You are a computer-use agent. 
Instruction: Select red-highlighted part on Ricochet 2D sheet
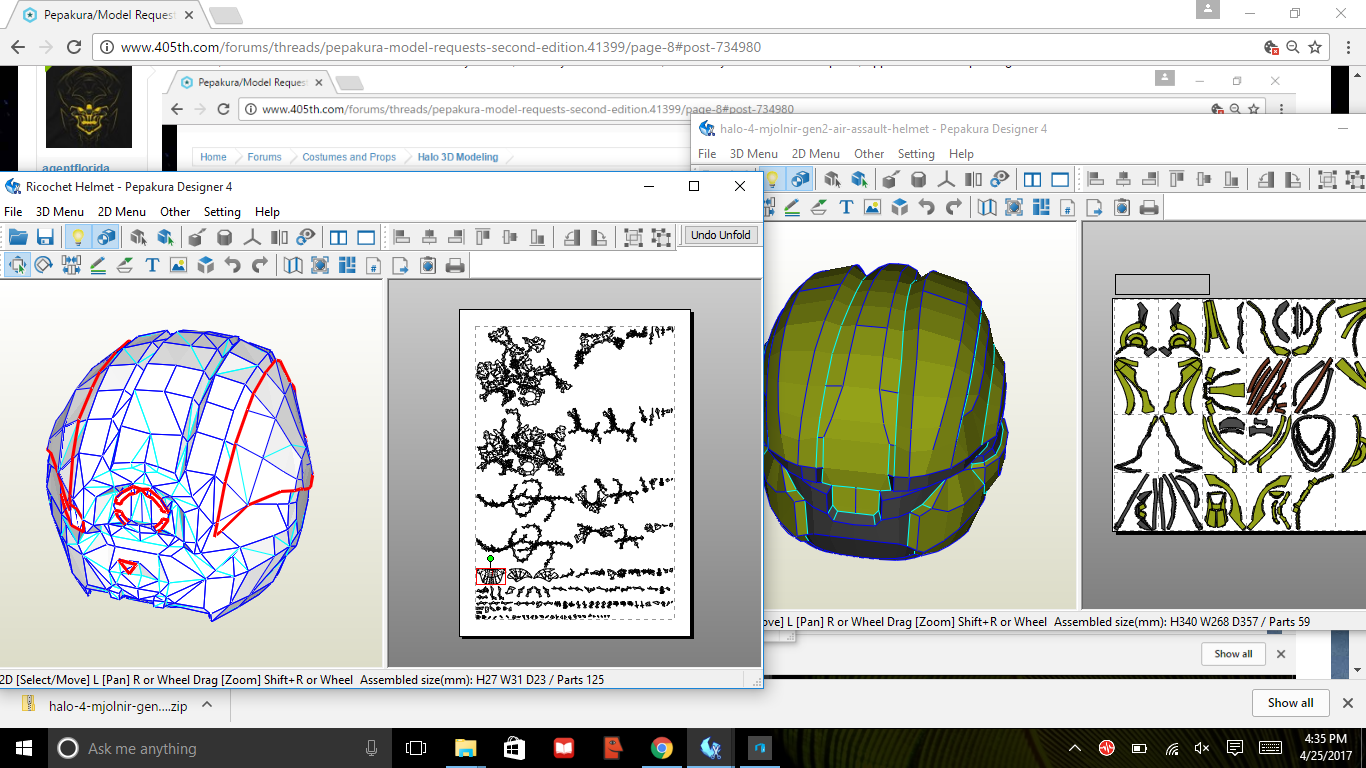pos(490,577)
